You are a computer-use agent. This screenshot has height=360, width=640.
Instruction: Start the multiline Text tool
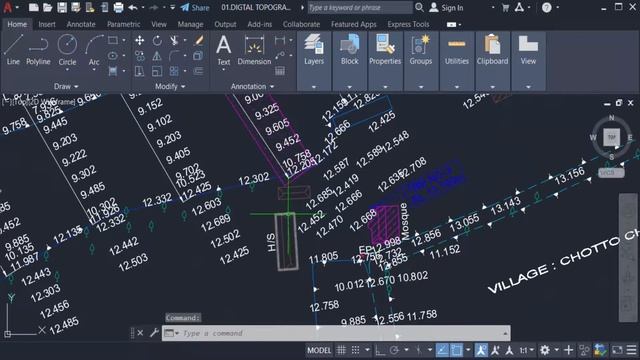[224, 50]
